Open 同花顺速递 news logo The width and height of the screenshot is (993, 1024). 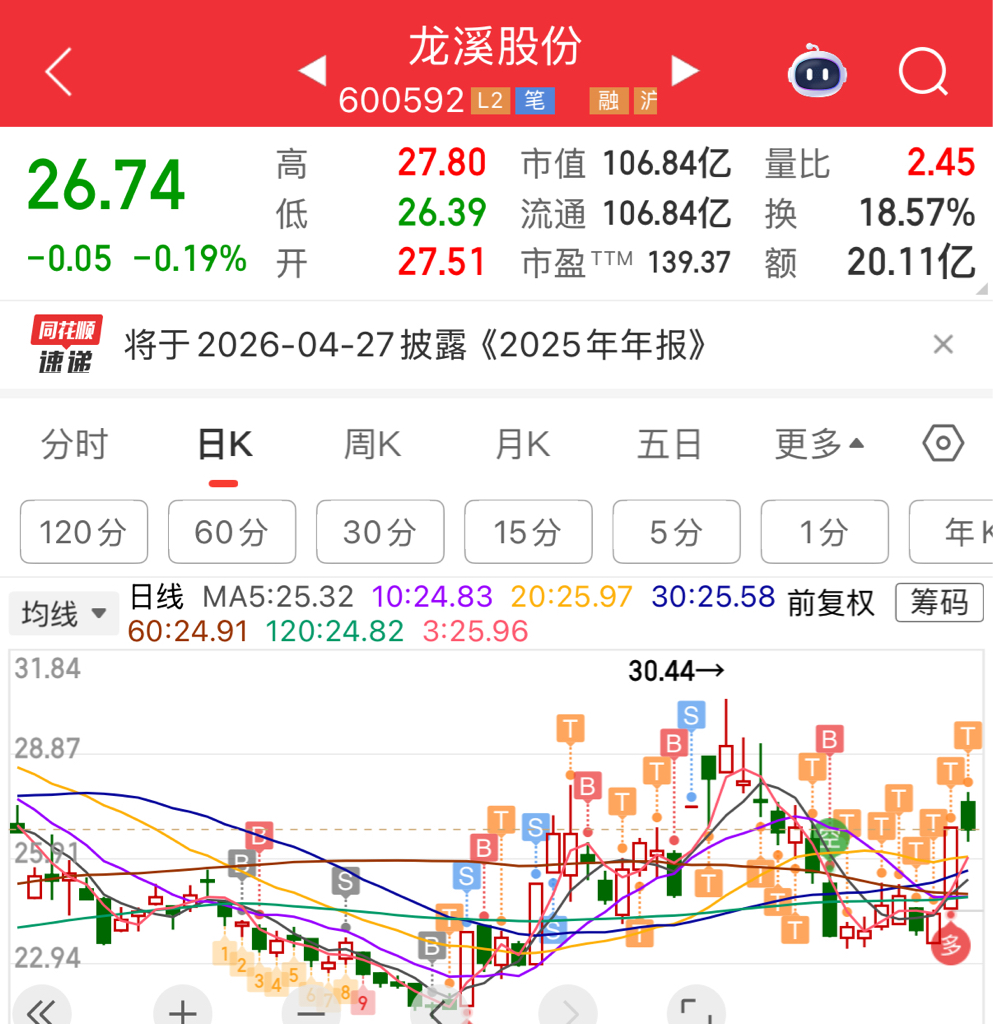click(65, 344)
